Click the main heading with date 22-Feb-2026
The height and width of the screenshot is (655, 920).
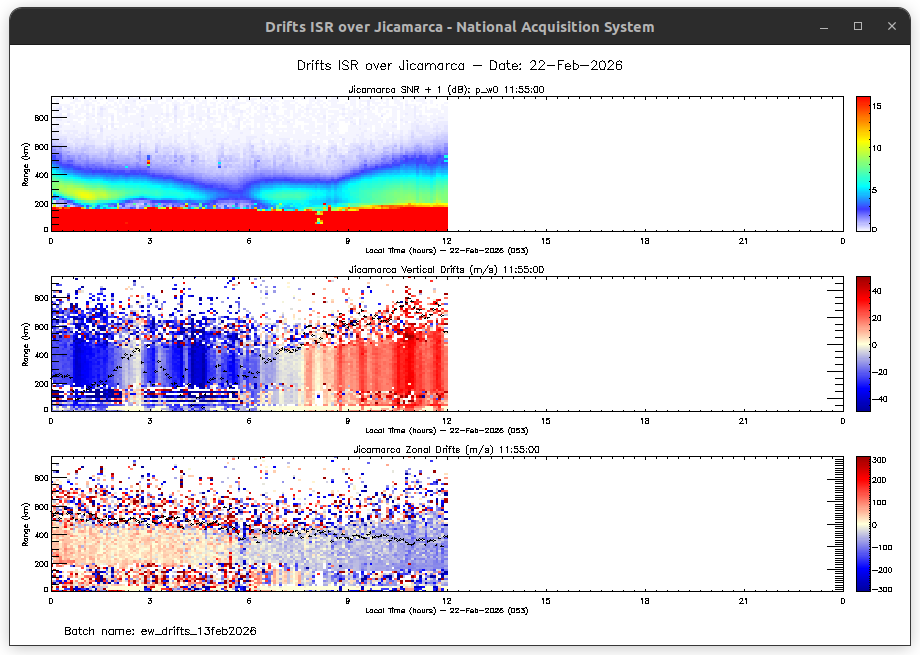[459, 65]
